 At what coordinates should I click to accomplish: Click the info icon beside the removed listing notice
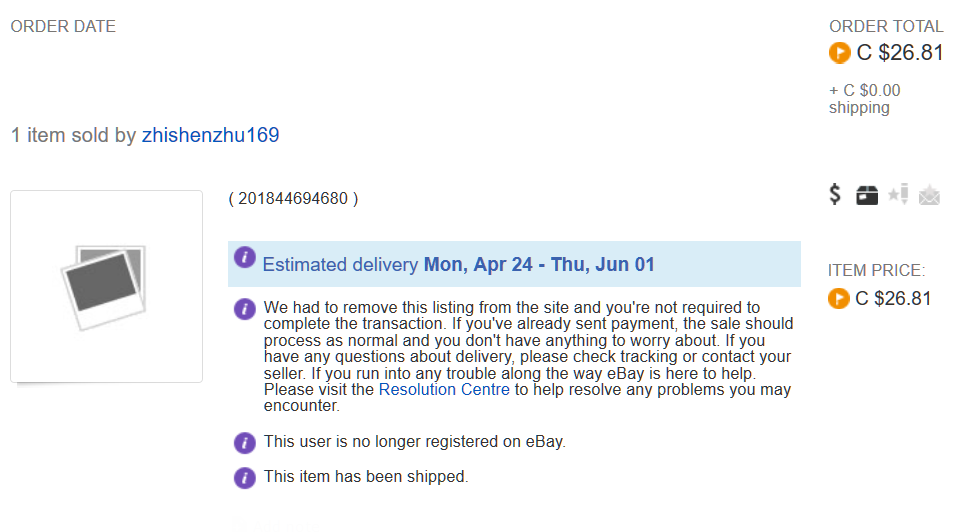[x=245, y=309]
